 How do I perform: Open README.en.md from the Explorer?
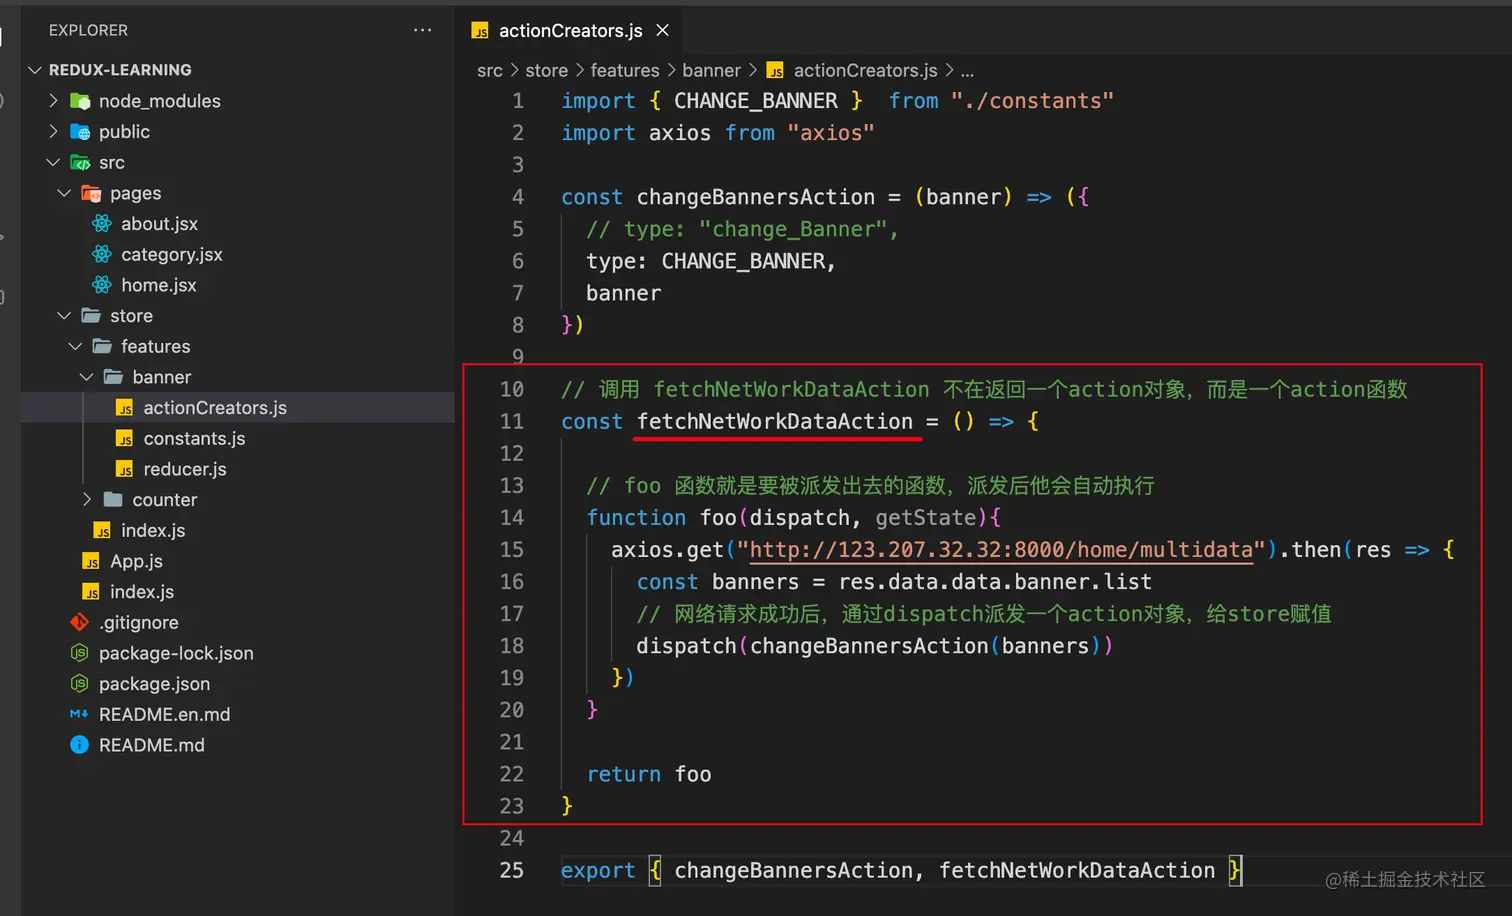[164, 714]
